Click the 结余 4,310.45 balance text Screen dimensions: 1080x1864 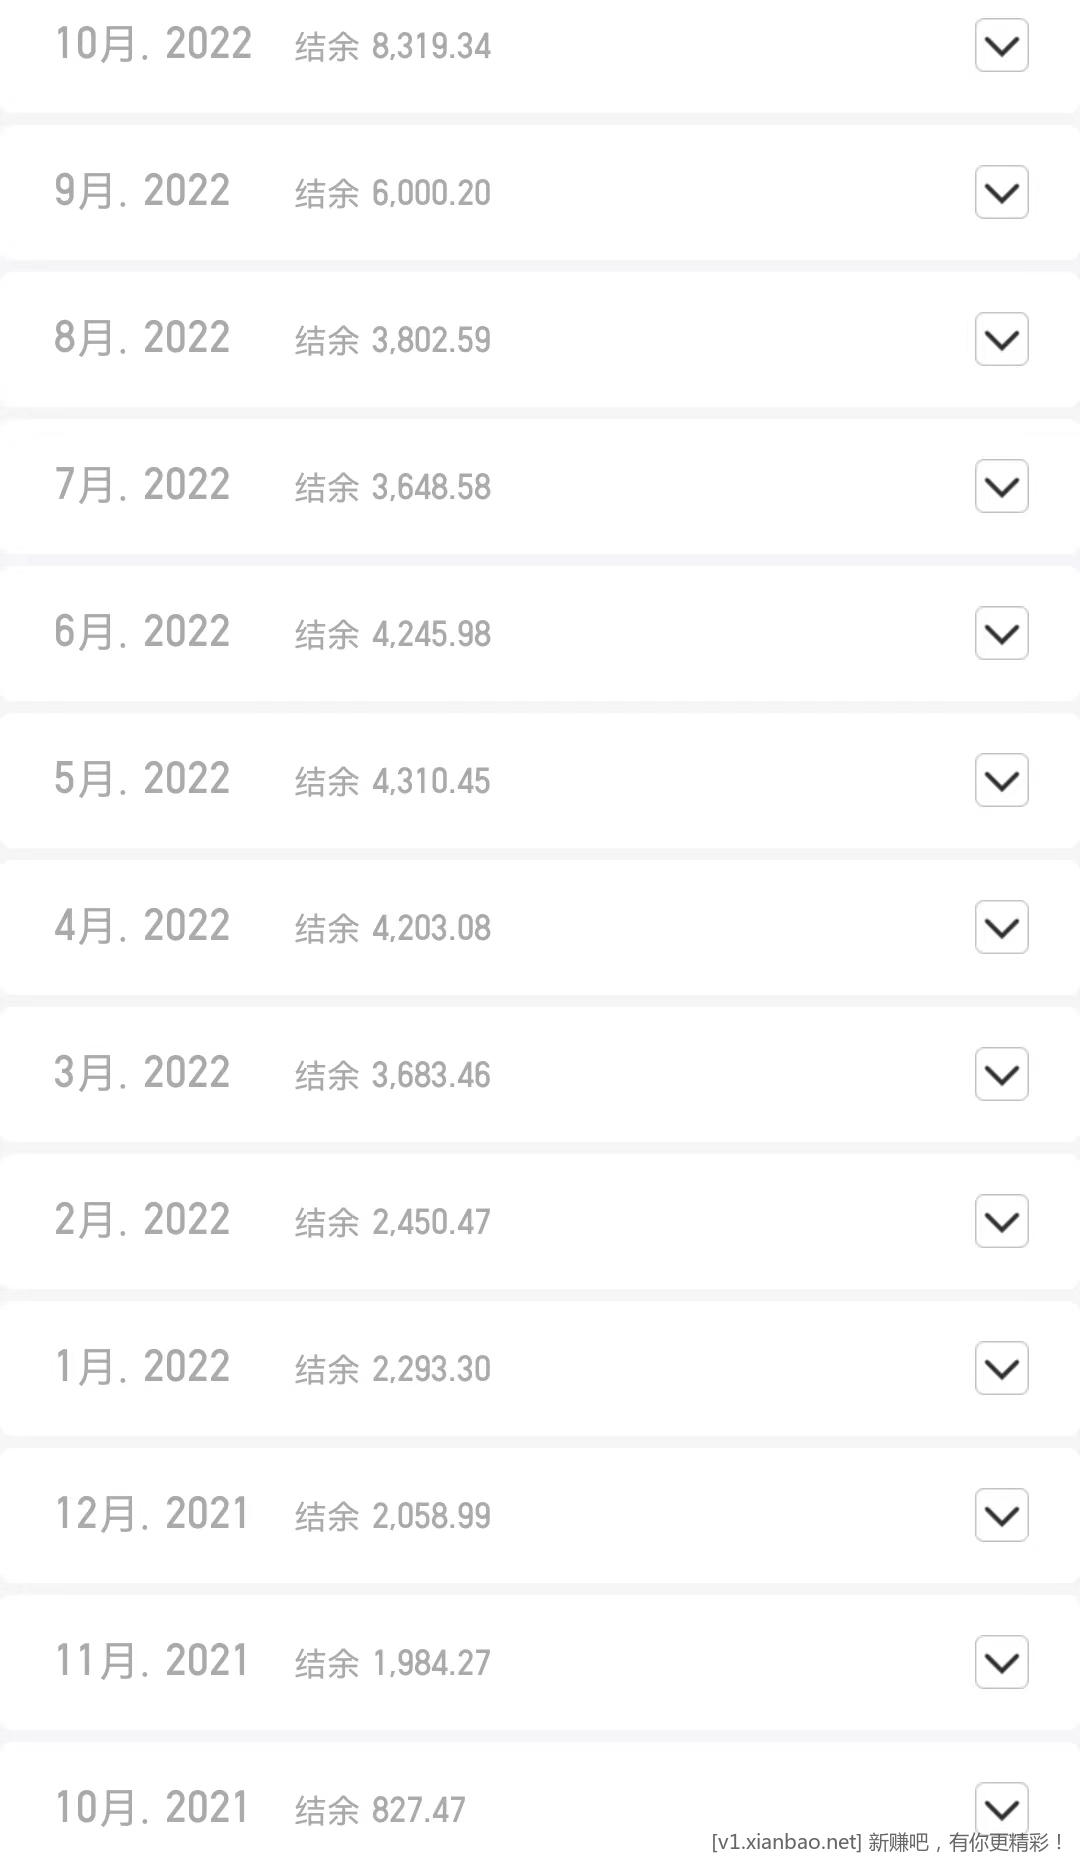pos(393,781)
